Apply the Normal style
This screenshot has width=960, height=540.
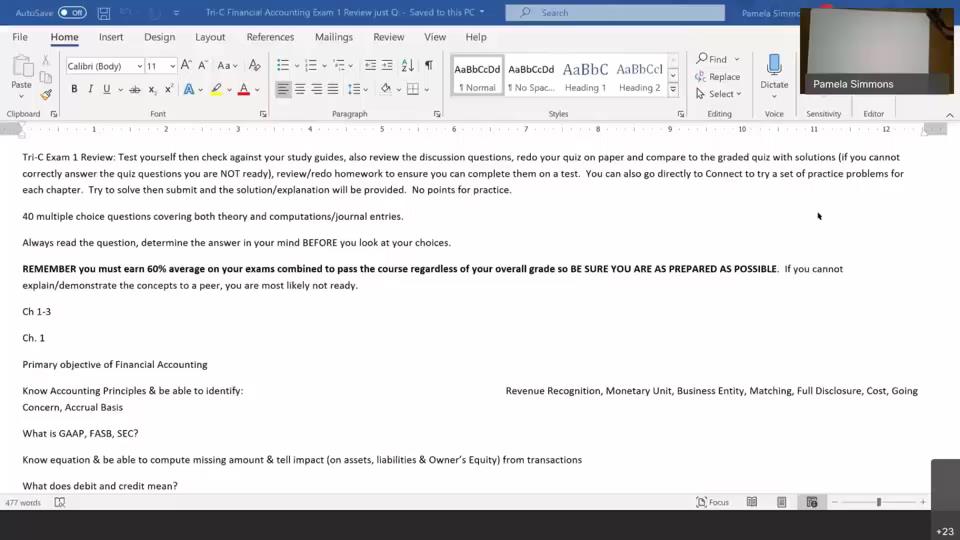pyautogui.click(x=477, y=76)
